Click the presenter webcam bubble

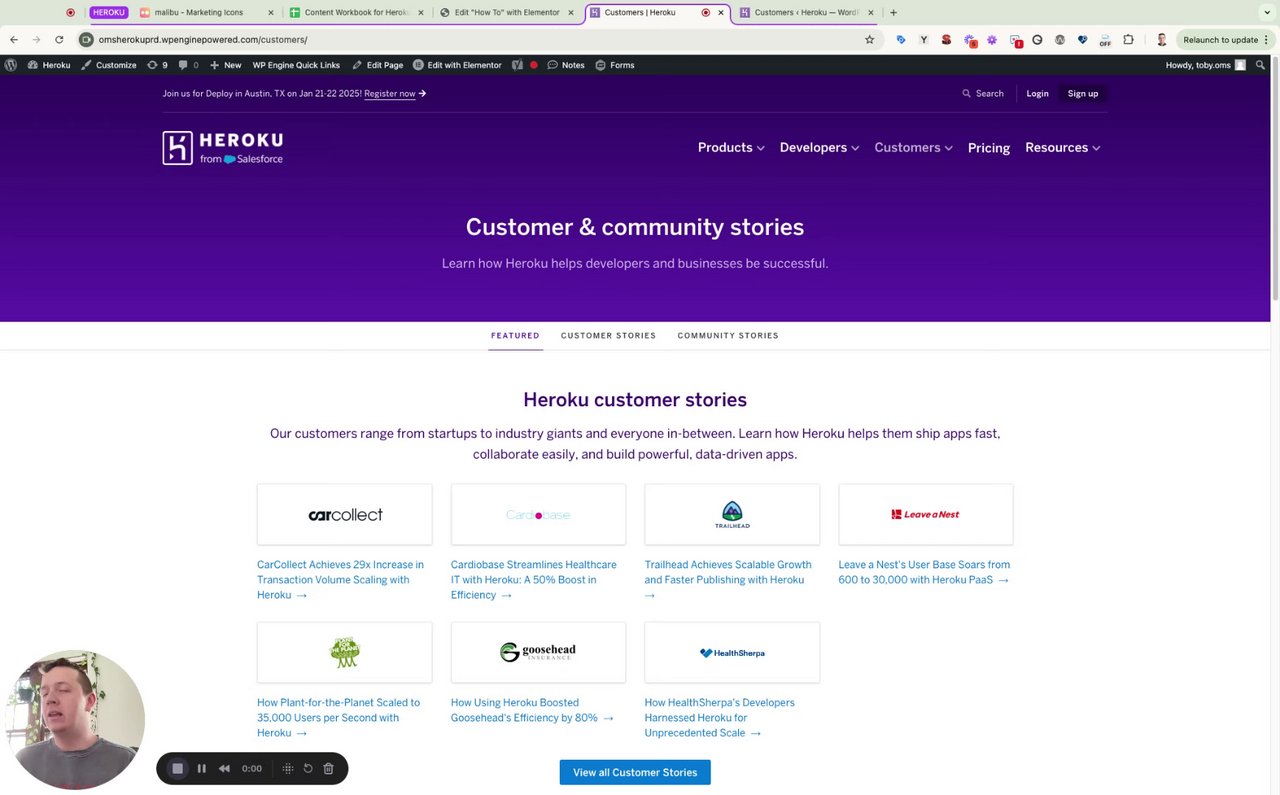click(76, 720)
